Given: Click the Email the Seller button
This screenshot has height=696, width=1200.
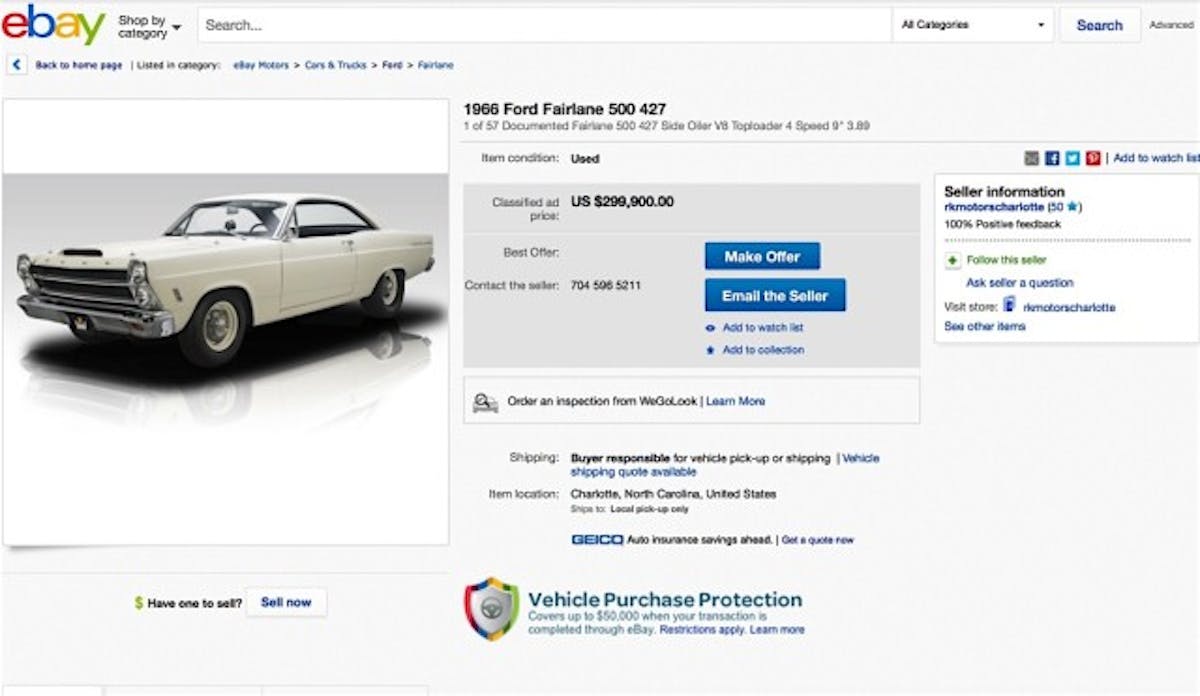Looking at the screenshot, I should coord(775,296).
